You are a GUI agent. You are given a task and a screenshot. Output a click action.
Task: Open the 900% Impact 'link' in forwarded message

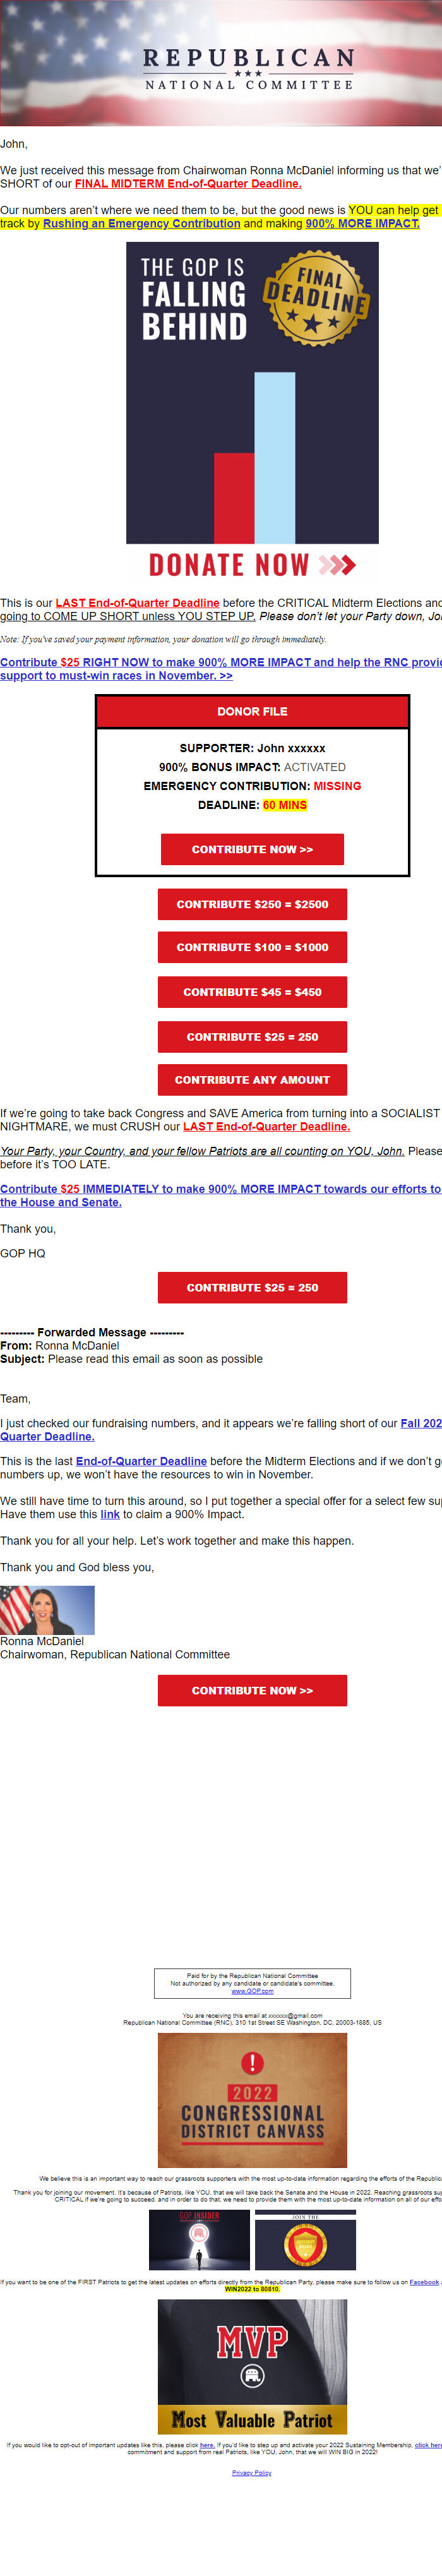point(109,1516)
